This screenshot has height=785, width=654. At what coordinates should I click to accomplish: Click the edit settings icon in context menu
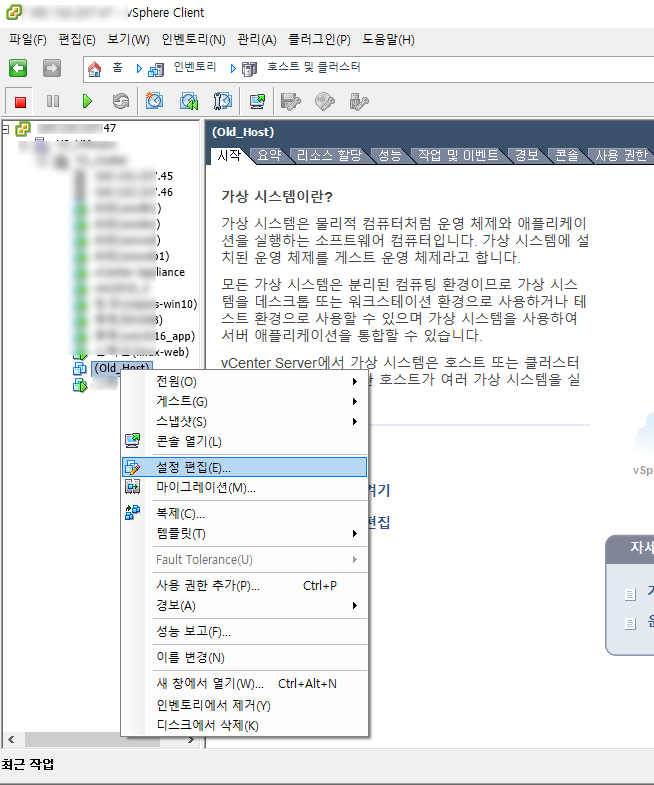pyautogui.click(x=133, y=467)
